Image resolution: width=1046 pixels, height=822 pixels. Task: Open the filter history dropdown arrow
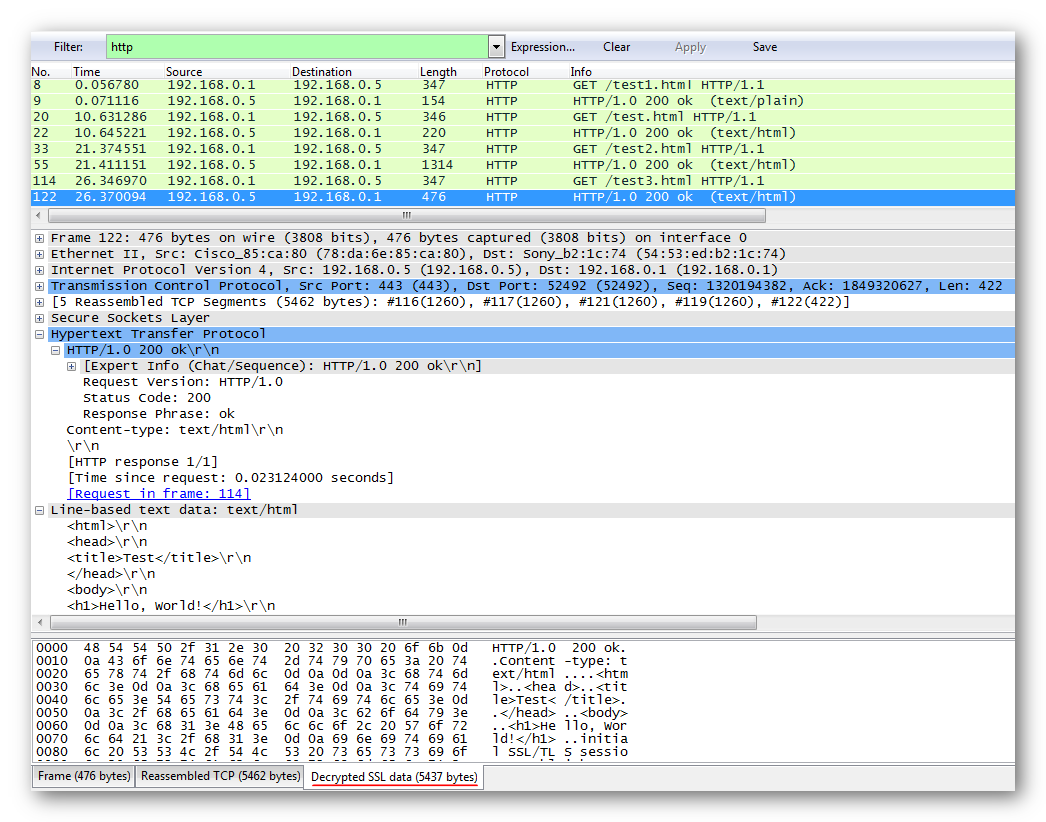pyautogui.click(x=497, y=47)
